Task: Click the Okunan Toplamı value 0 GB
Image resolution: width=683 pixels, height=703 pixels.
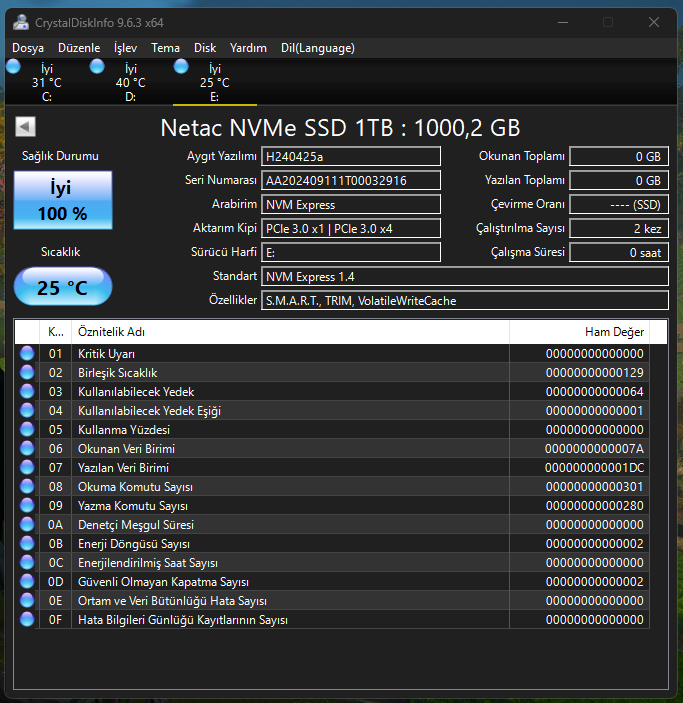Action: pos(619,156)
